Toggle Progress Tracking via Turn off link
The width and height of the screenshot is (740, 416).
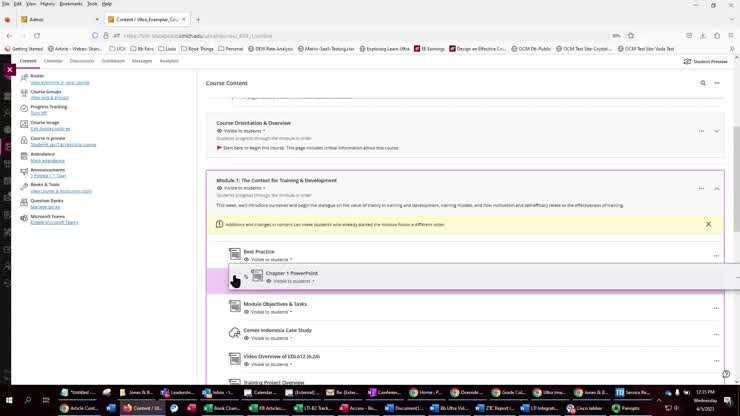39,113
